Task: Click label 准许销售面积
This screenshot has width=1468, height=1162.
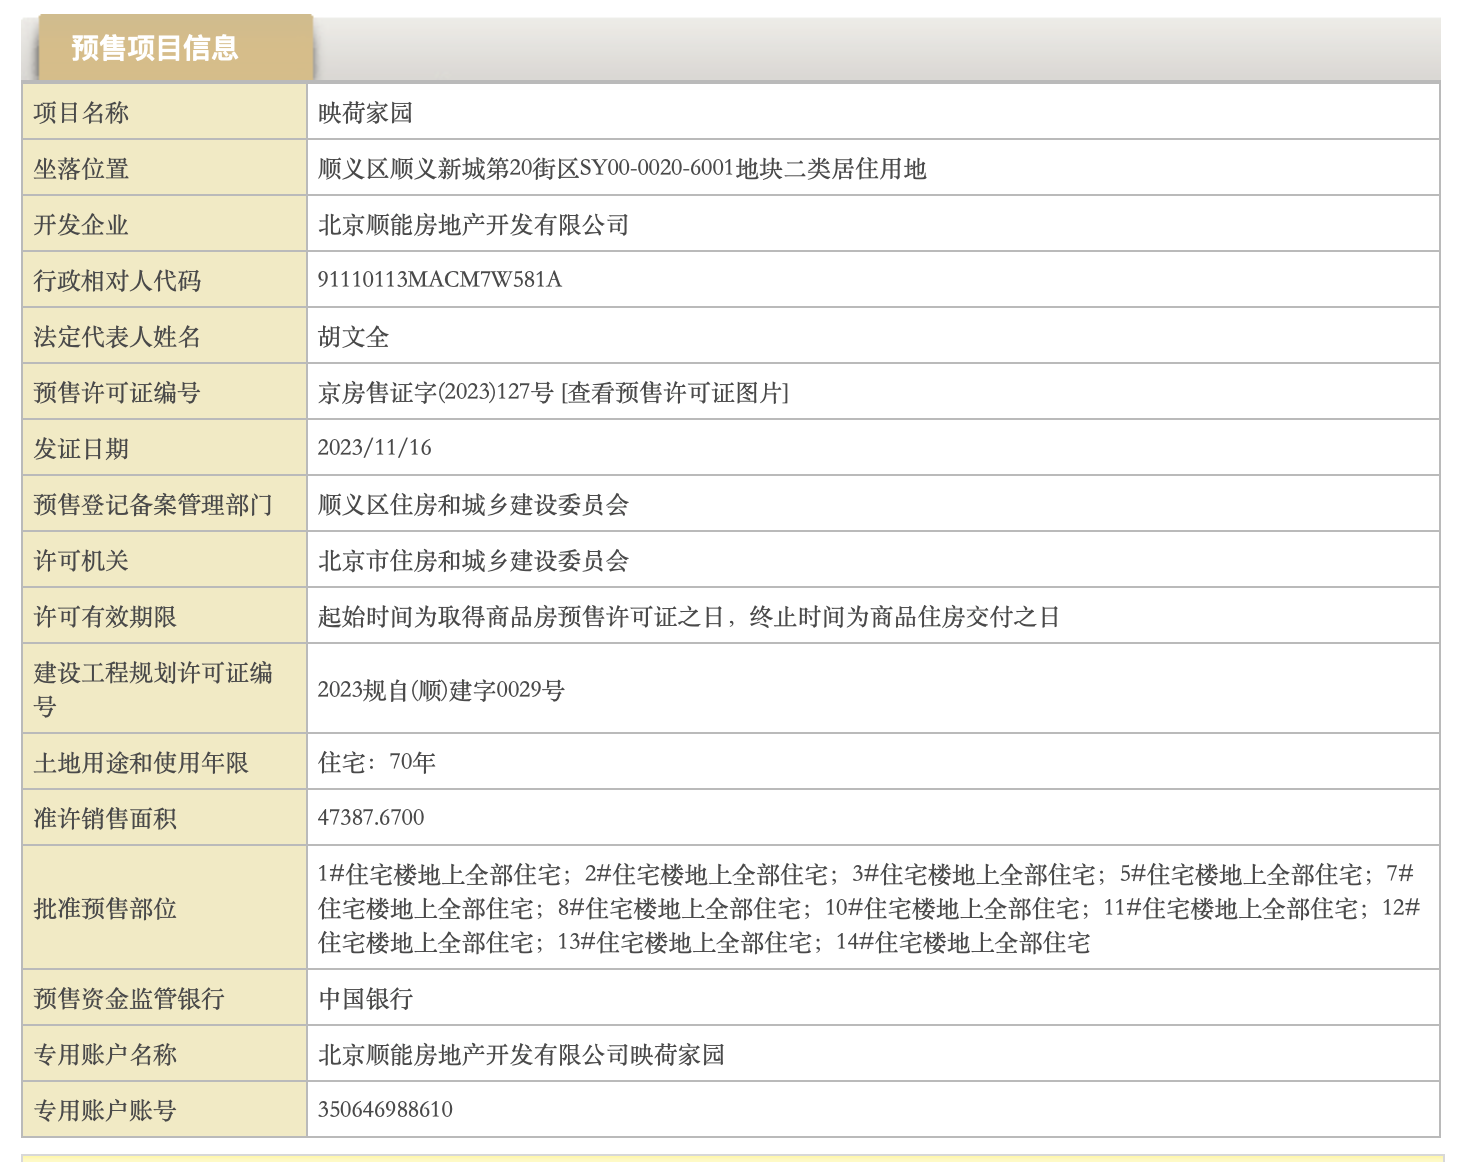Action: coord(105,819)
